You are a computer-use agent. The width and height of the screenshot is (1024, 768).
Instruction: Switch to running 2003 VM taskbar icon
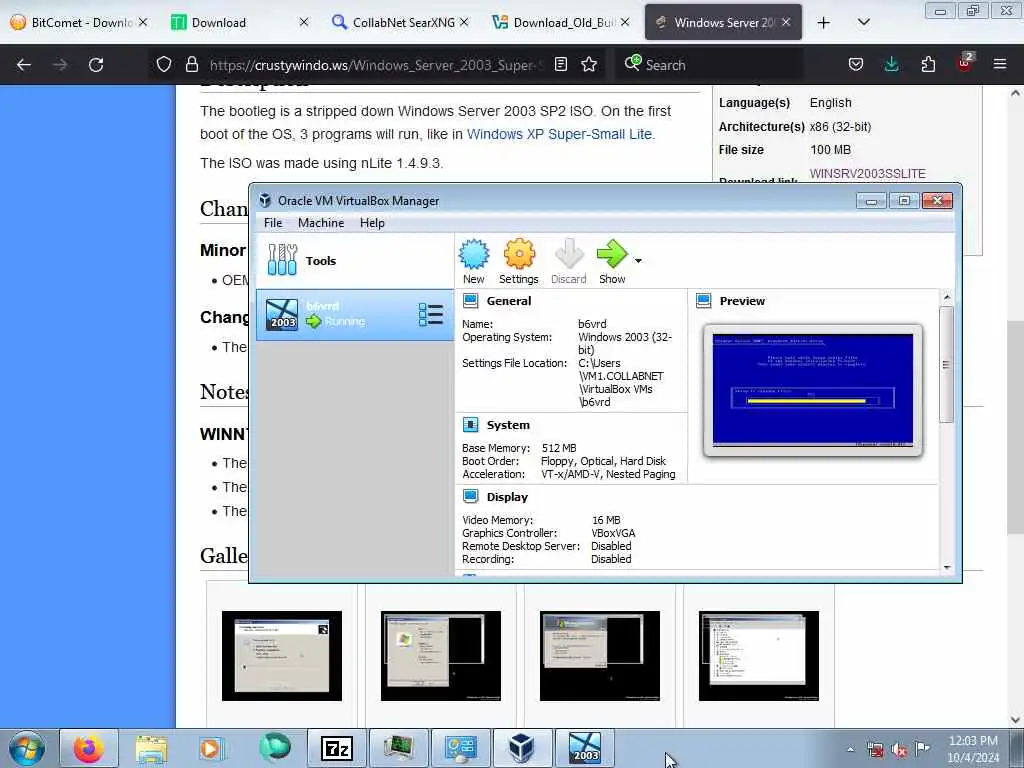point(584,748)
